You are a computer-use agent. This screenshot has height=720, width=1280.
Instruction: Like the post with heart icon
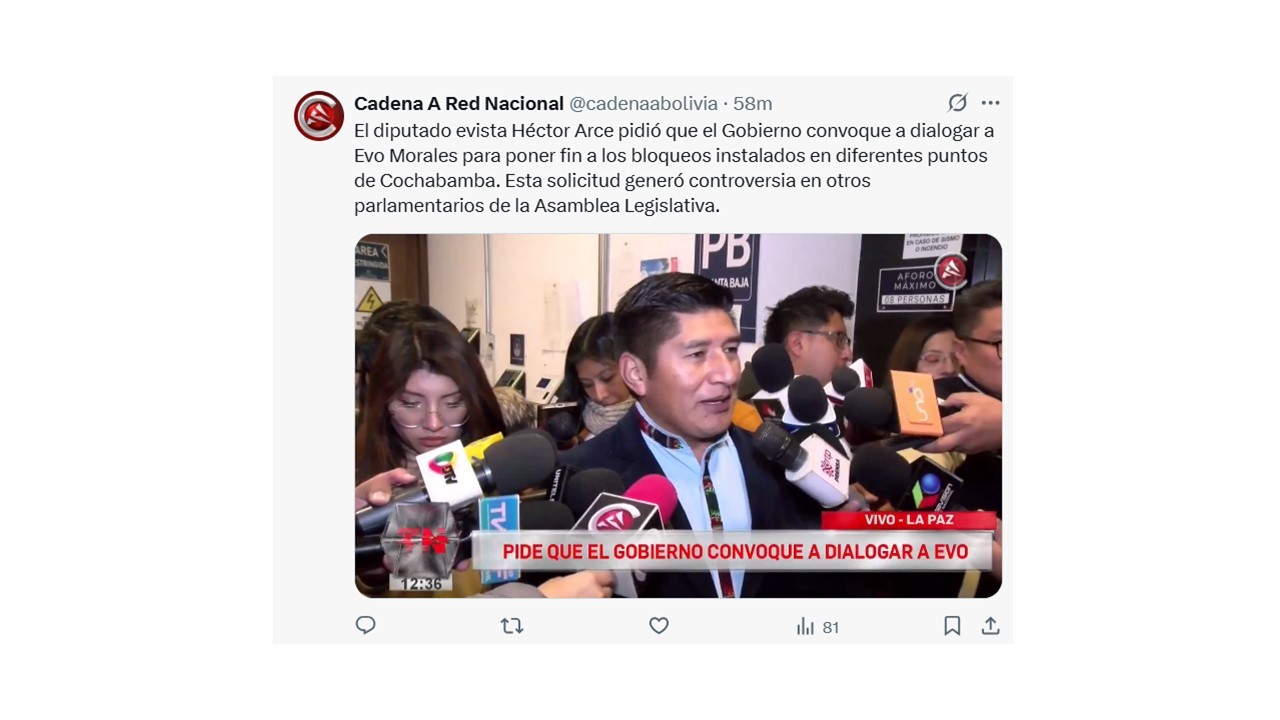click(658, 626)
